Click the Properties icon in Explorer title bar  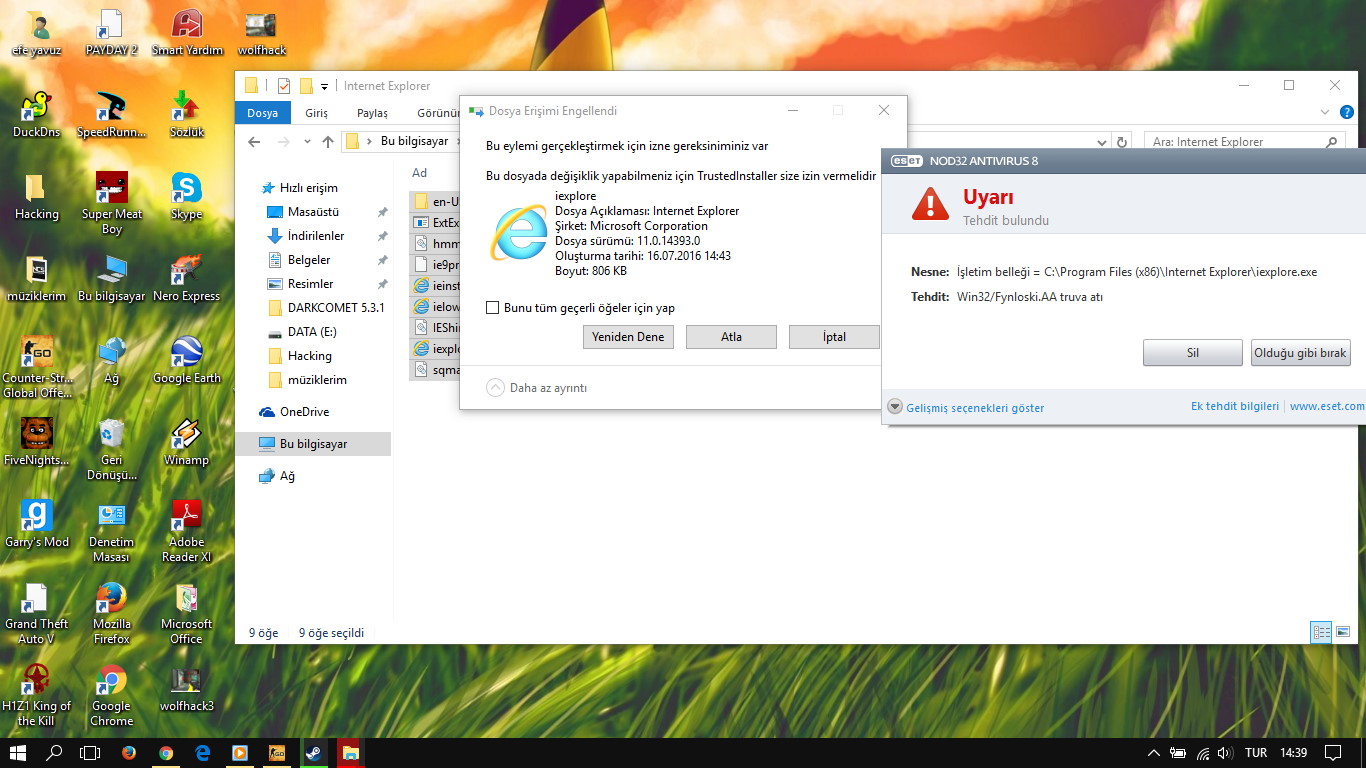[x=284, y=86]
